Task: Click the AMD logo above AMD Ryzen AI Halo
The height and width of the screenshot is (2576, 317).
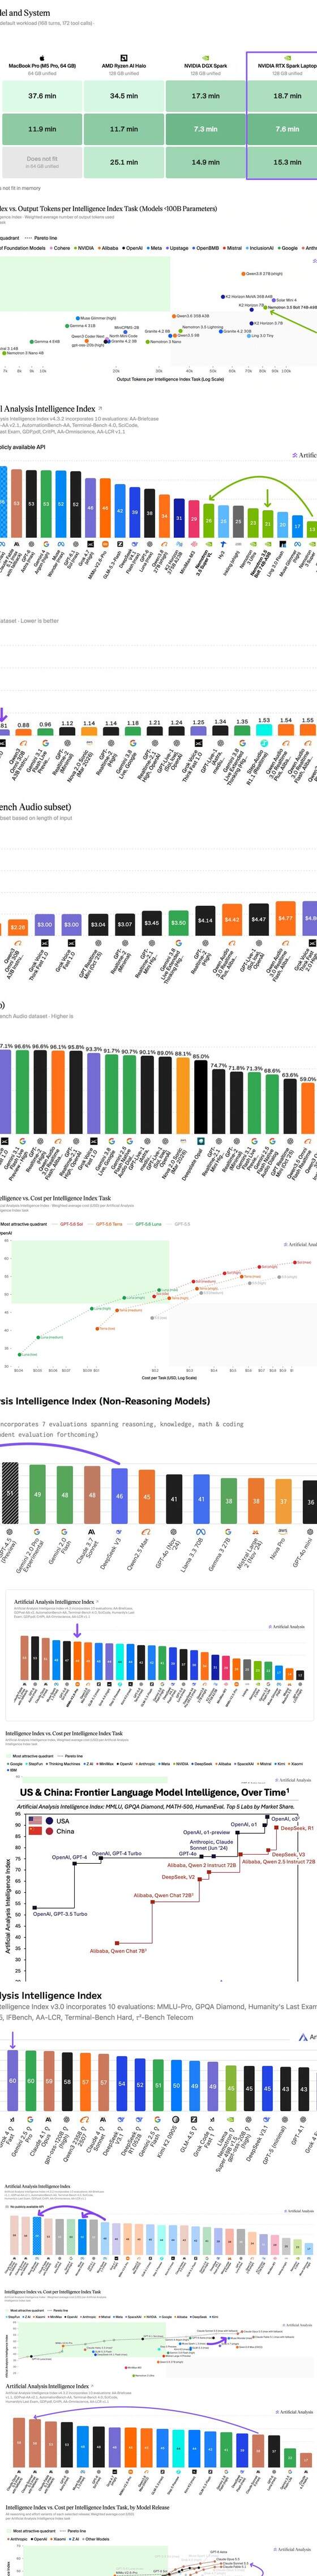Action: point(124,57)
